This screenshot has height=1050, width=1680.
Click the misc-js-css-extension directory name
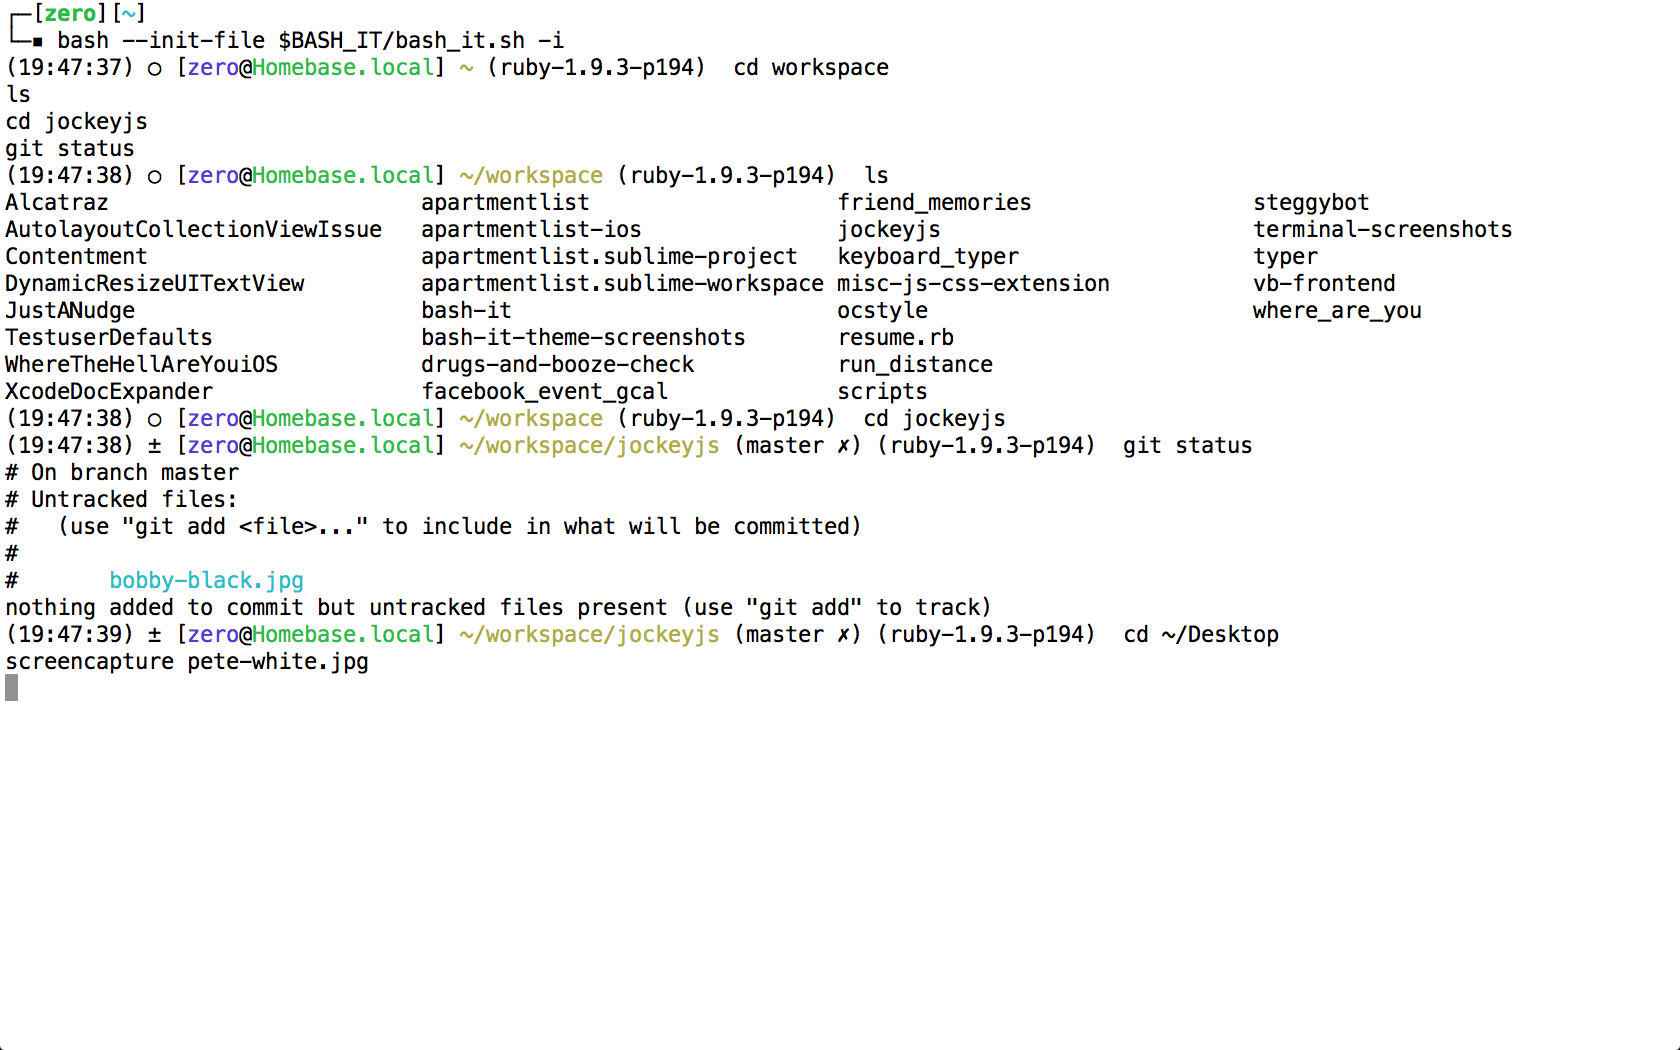973,284
